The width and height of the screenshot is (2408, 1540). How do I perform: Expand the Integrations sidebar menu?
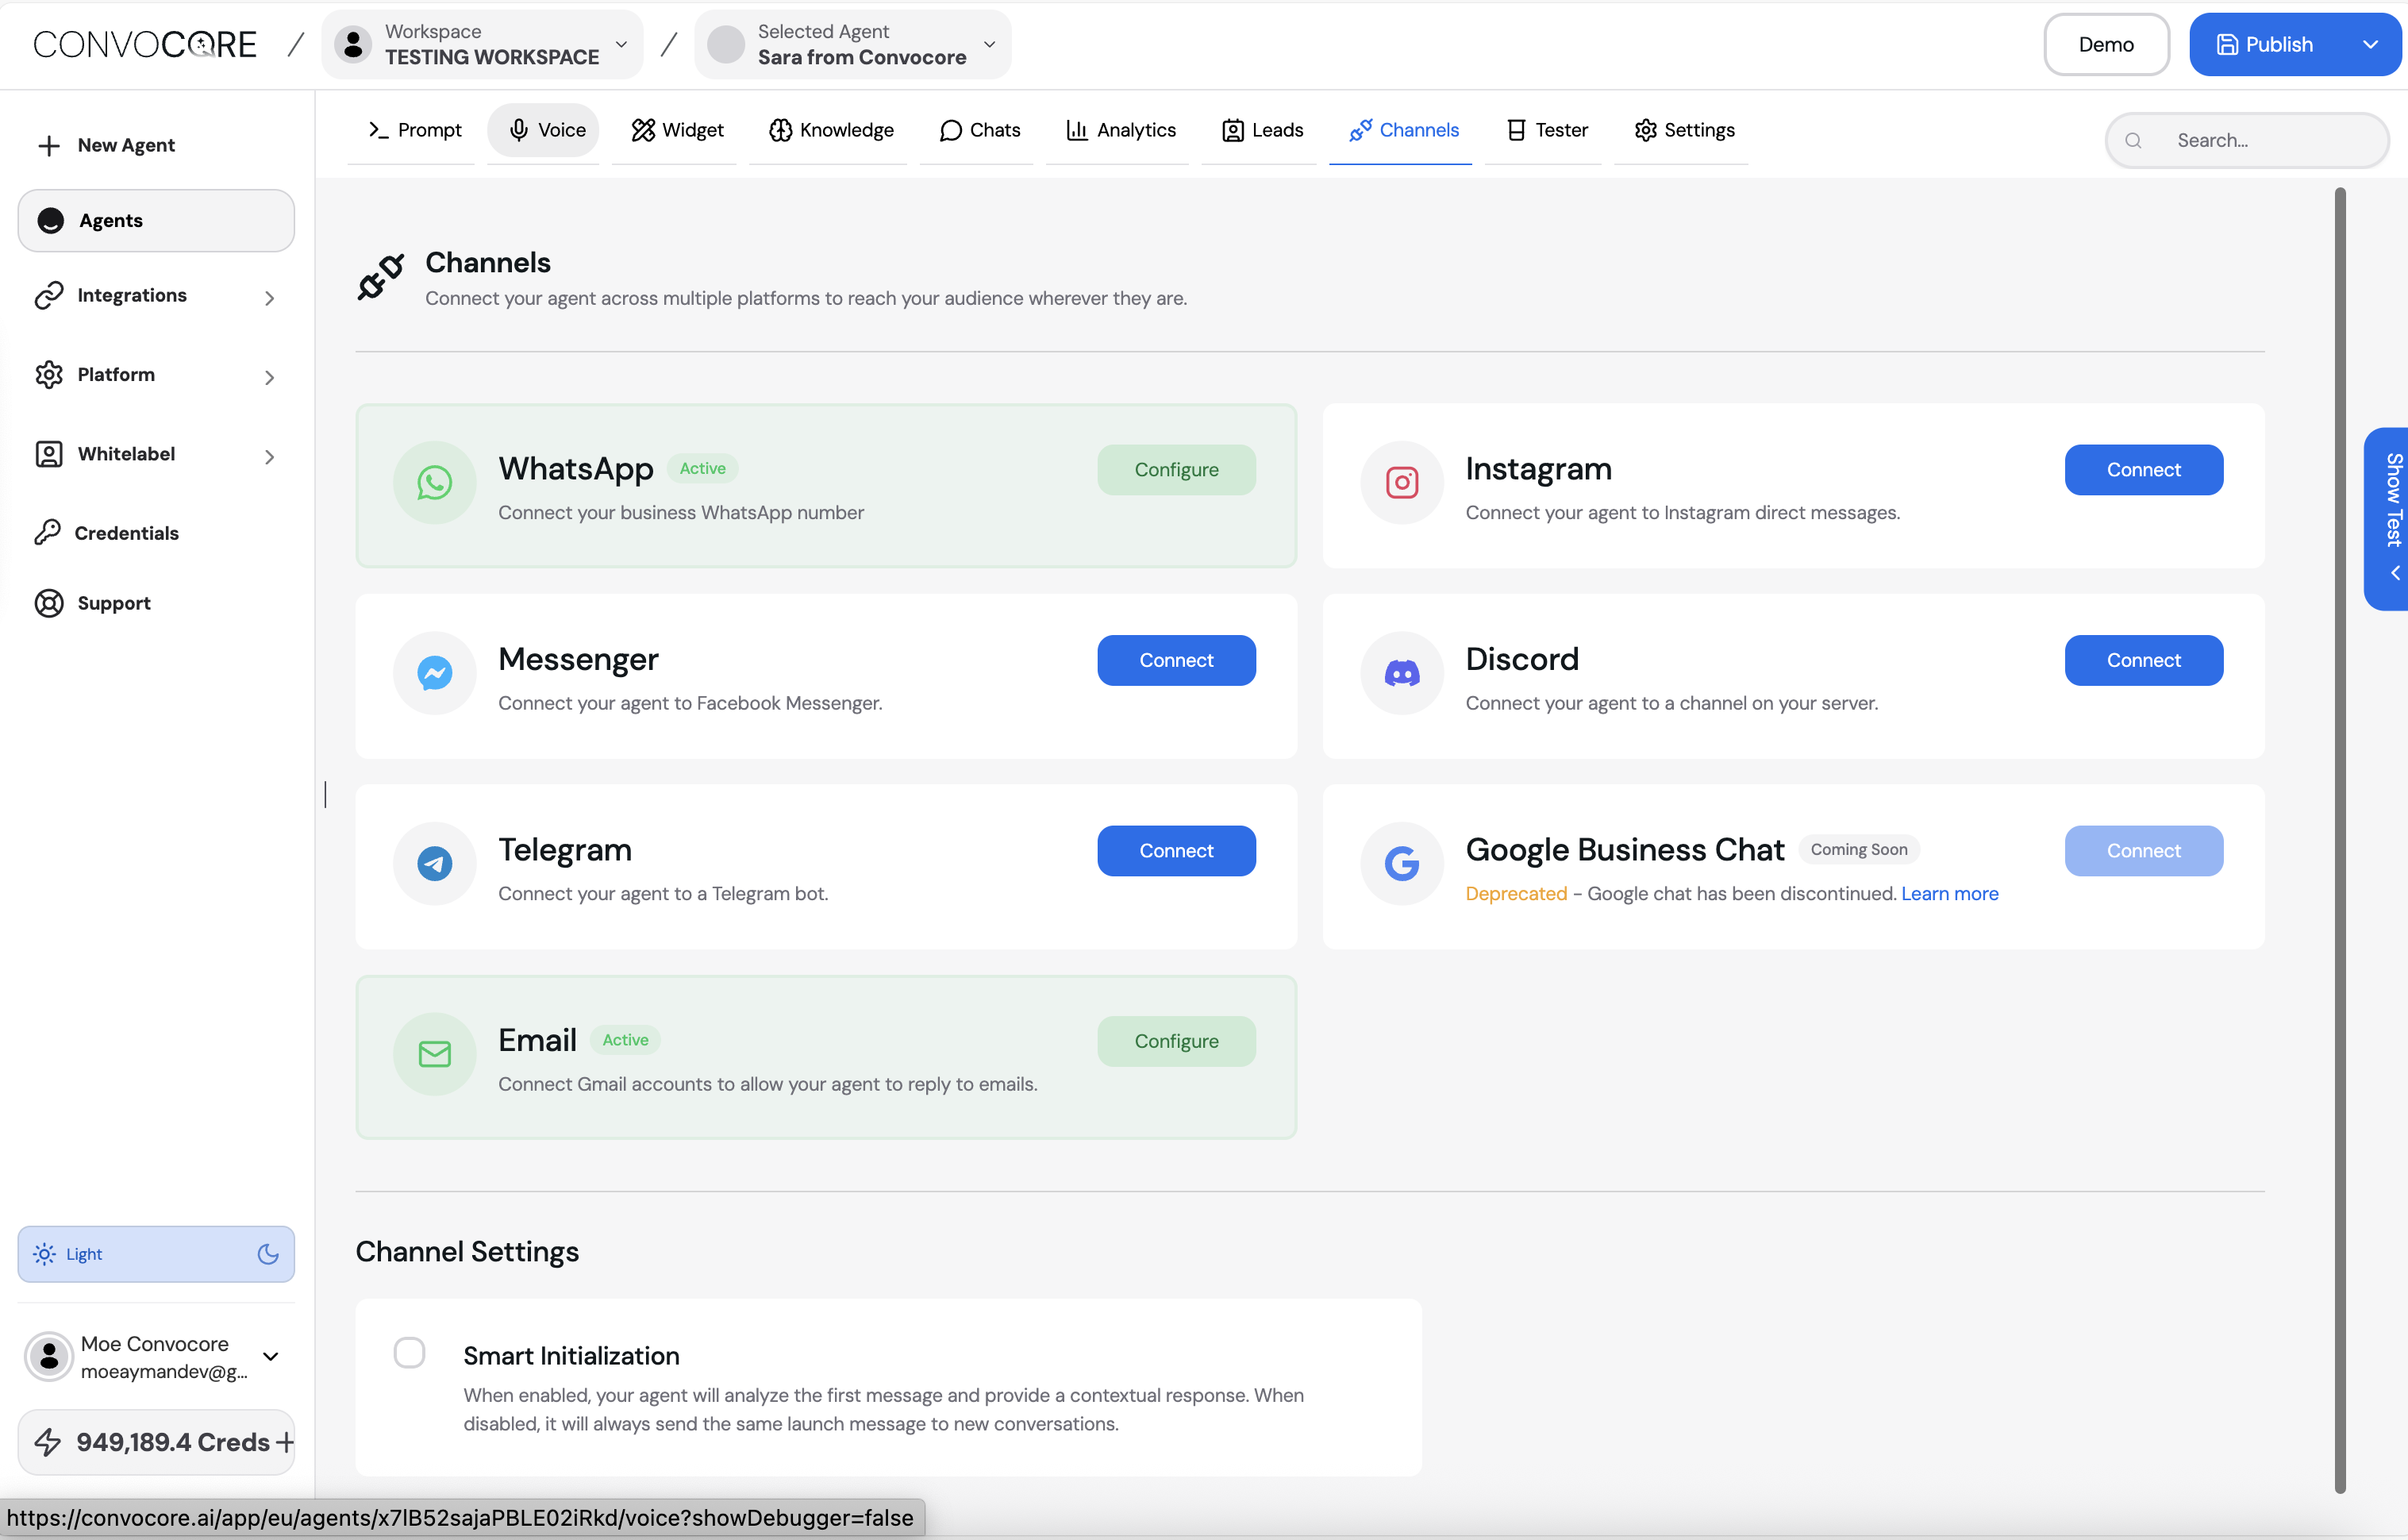(x=155, y=296)
